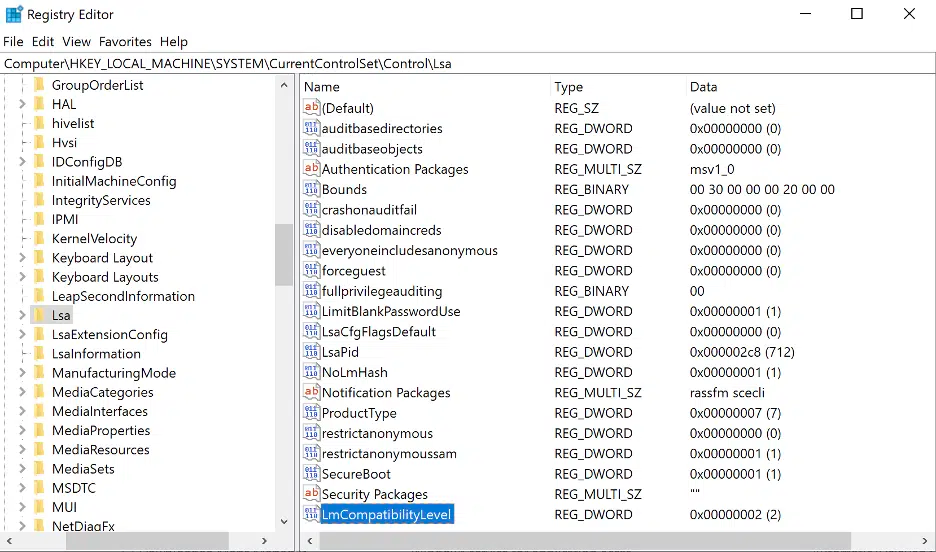Click the values pane scroll right arrow
936x552 pixels.
tap(925, 541)
